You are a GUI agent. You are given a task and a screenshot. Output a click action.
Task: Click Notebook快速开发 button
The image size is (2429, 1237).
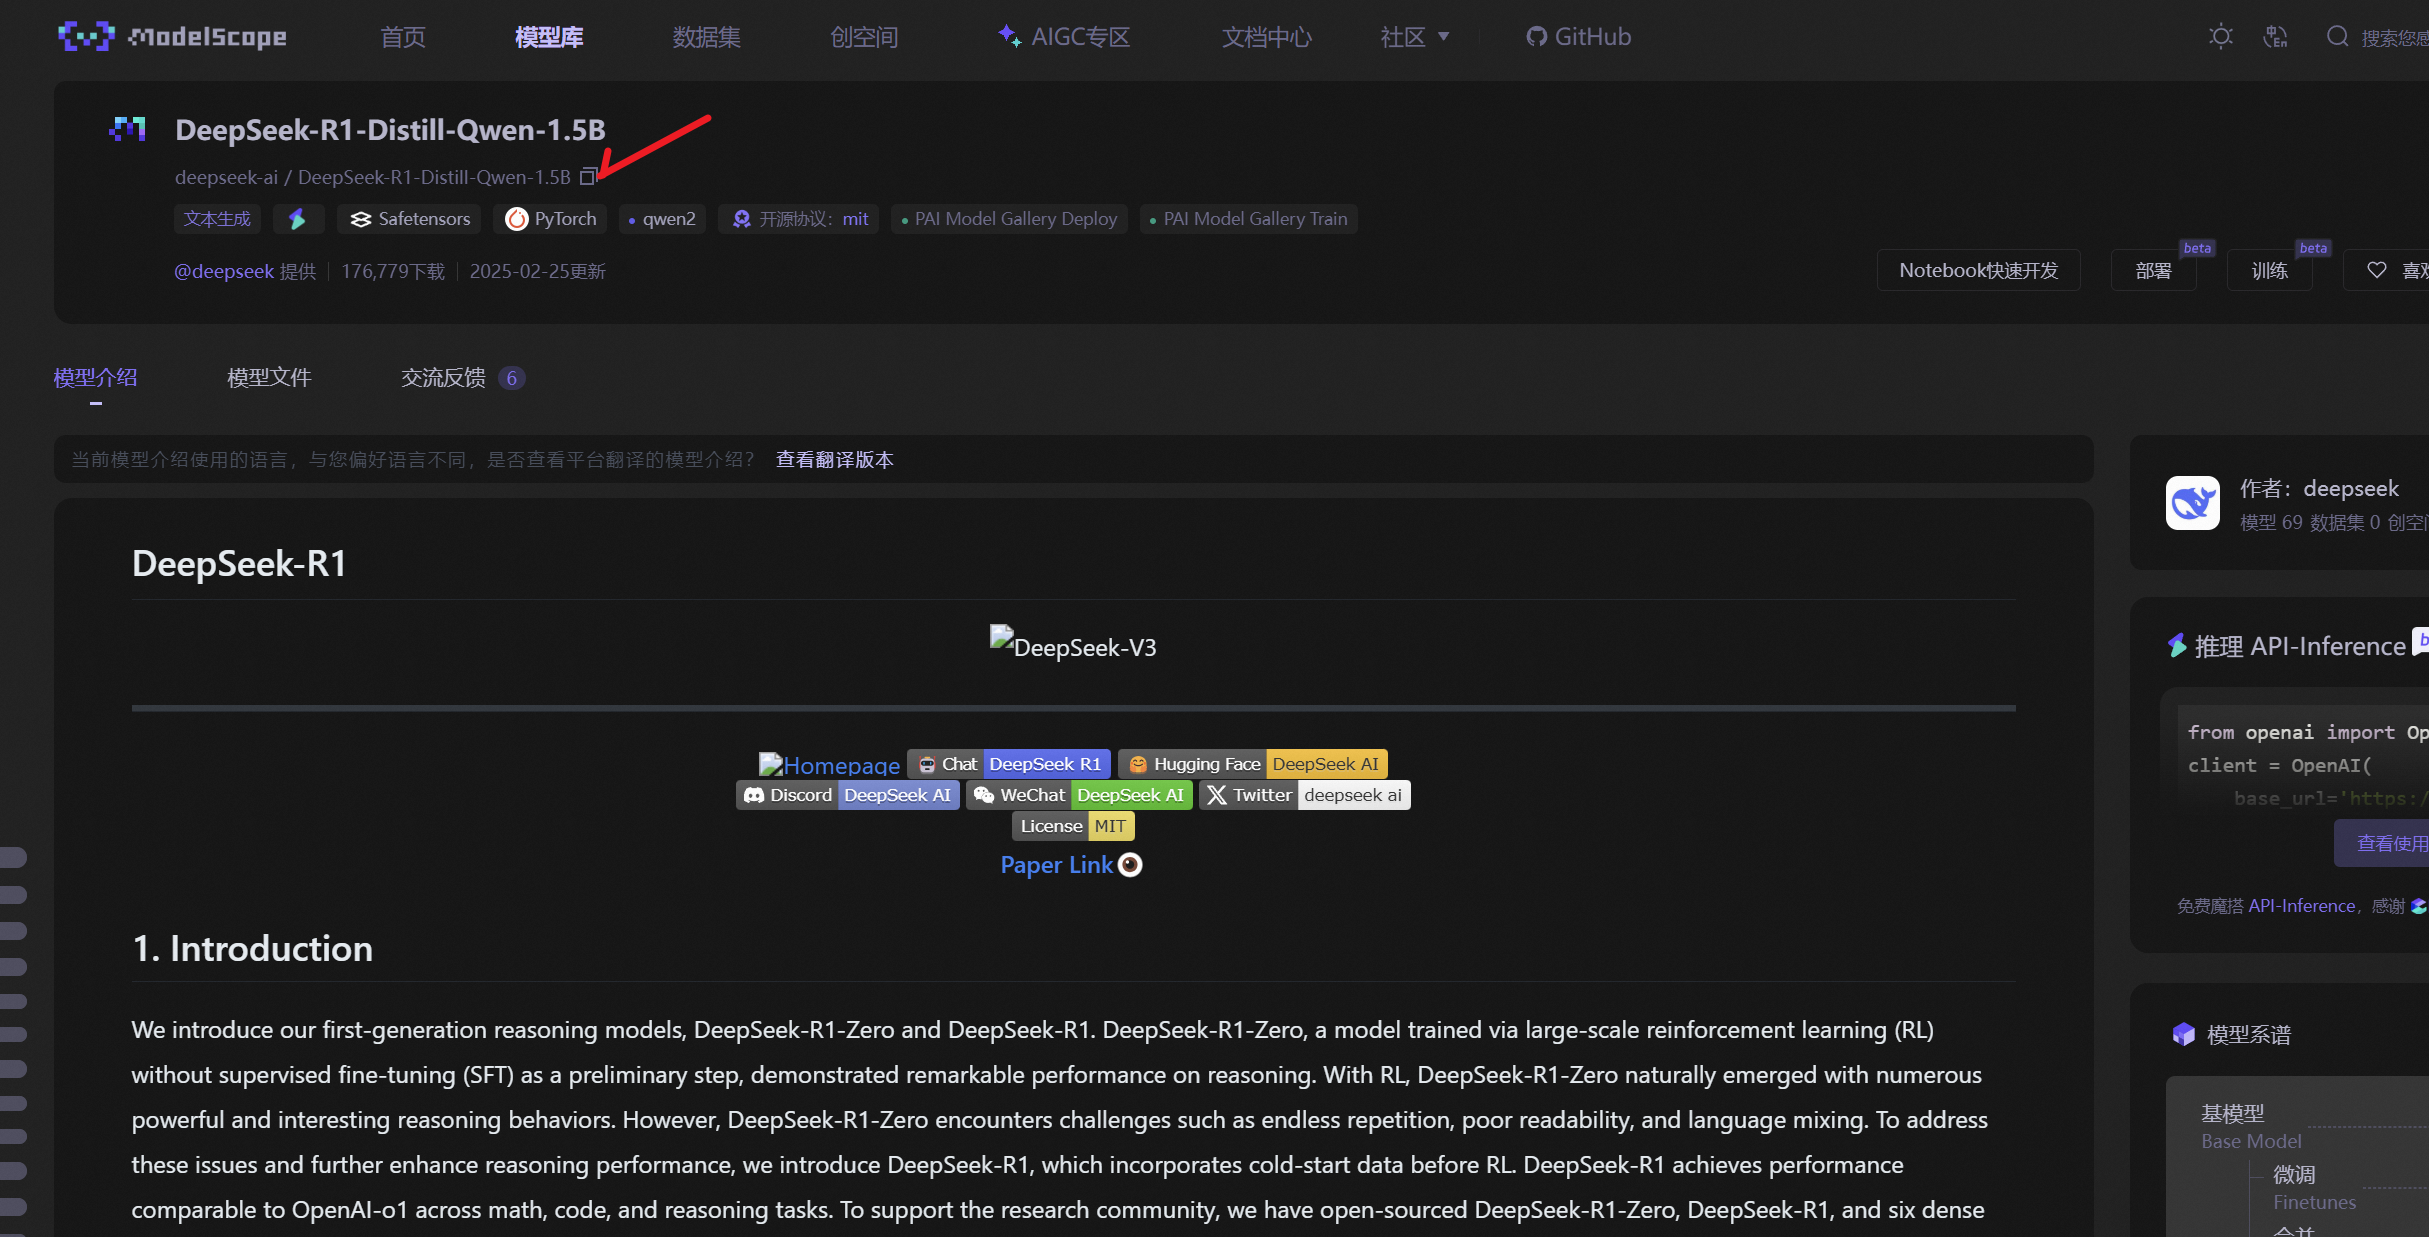pyautogui.click(x=1979, y=270)
